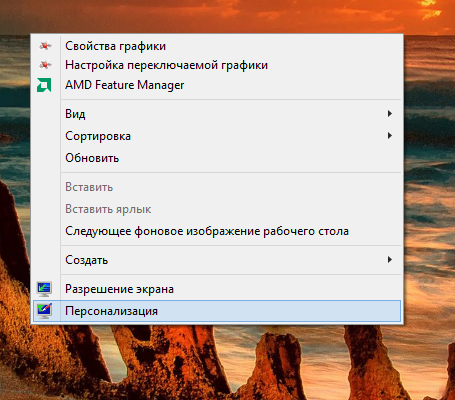Open the Вид menu item

tap(217, 114)
